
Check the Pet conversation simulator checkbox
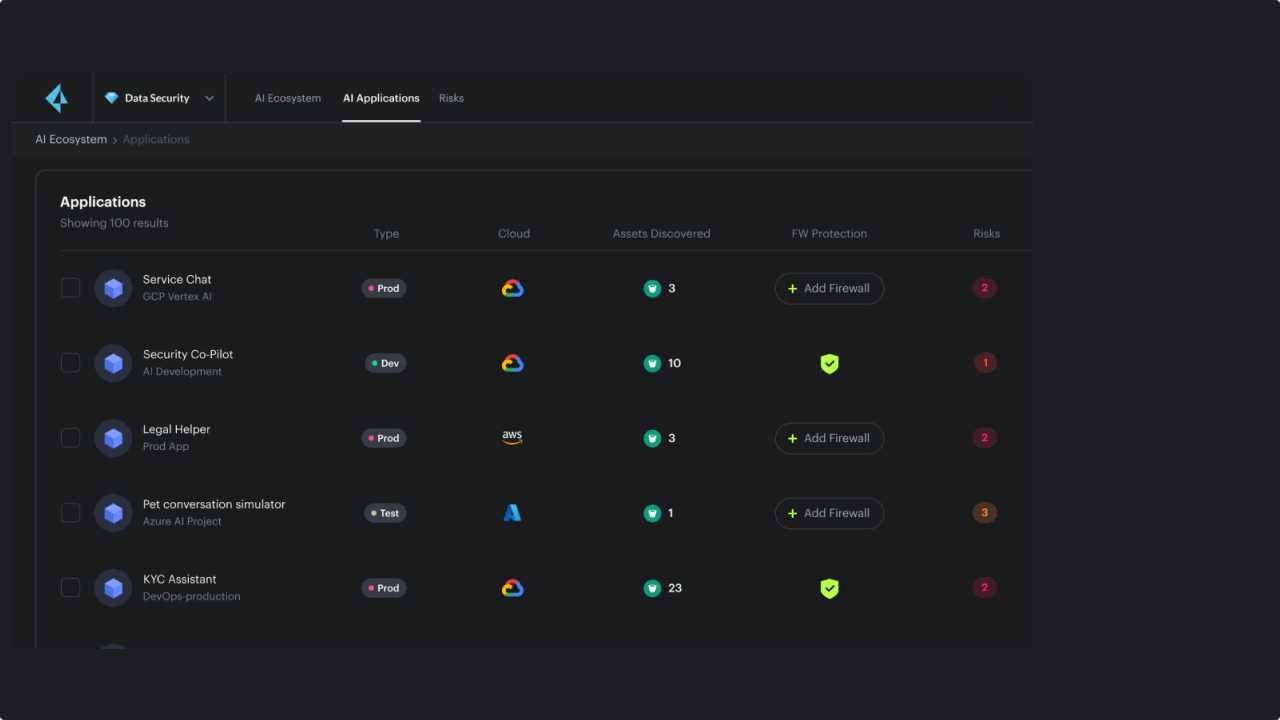point(70,512)
